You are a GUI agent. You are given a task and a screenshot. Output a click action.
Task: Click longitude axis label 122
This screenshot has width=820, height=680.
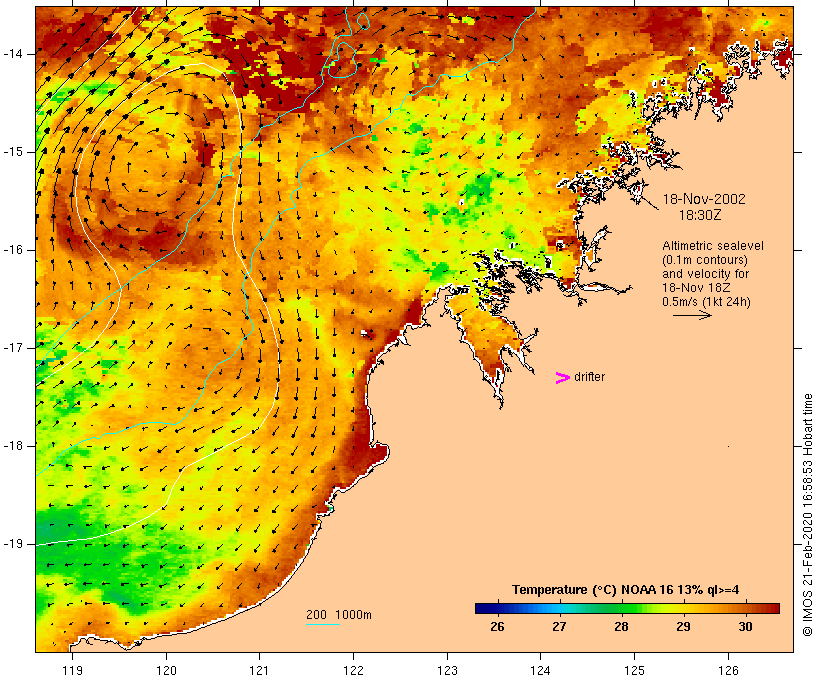(x=354, y=670)
